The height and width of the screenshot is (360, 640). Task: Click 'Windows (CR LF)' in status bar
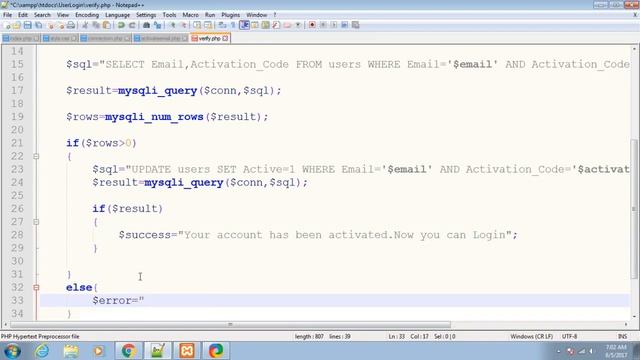coord(531,337)
